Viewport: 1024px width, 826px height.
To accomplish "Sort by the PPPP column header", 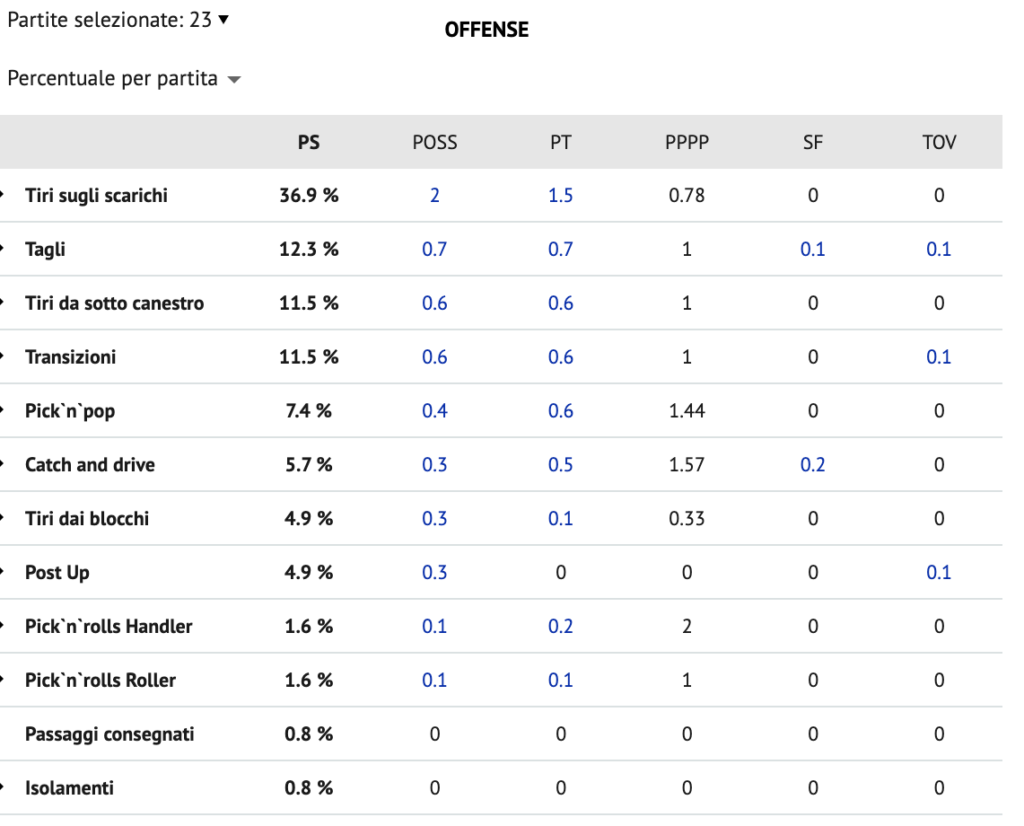I will tap(686, 142).
